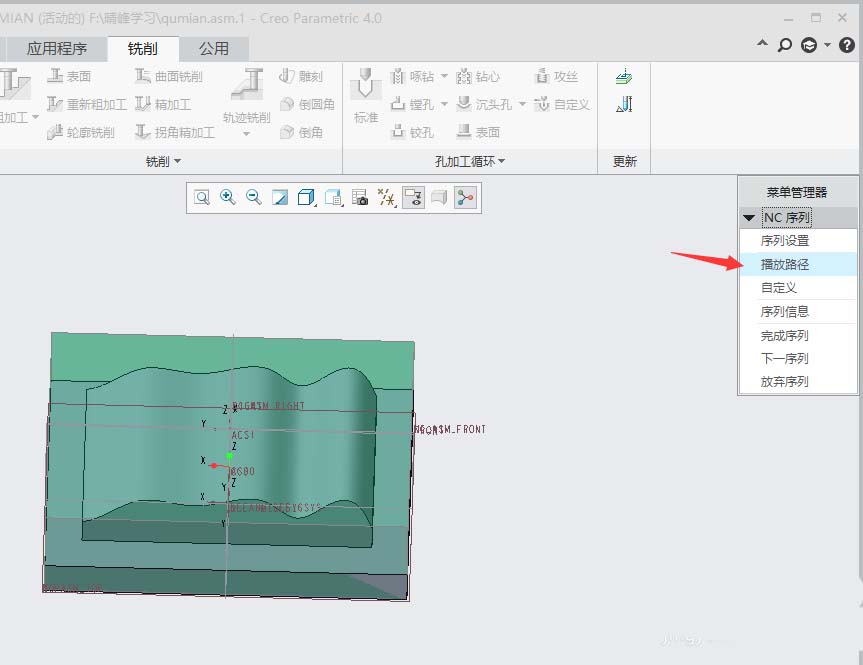
Task: Collapse the ribbon with up arrow
Action: click(762, 43)
